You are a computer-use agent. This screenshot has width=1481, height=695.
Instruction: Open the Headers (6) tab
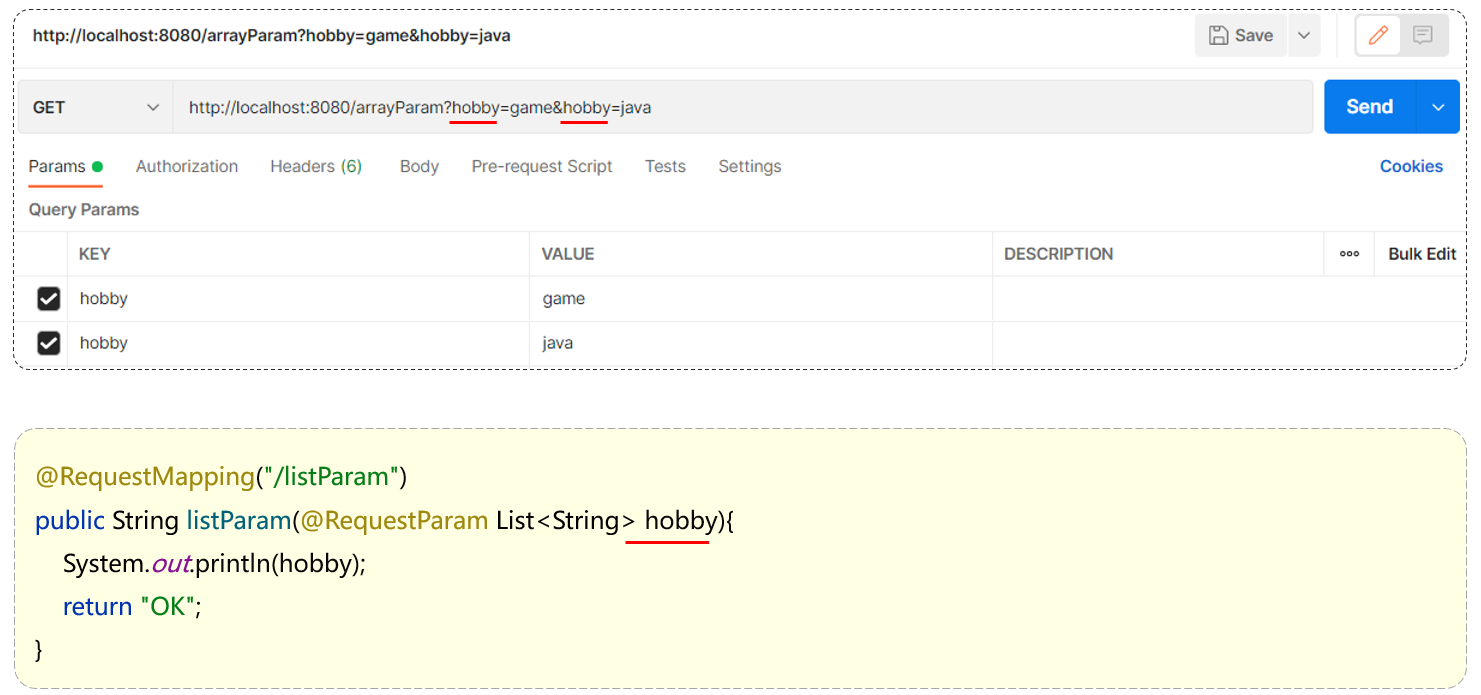pos(316,167)
